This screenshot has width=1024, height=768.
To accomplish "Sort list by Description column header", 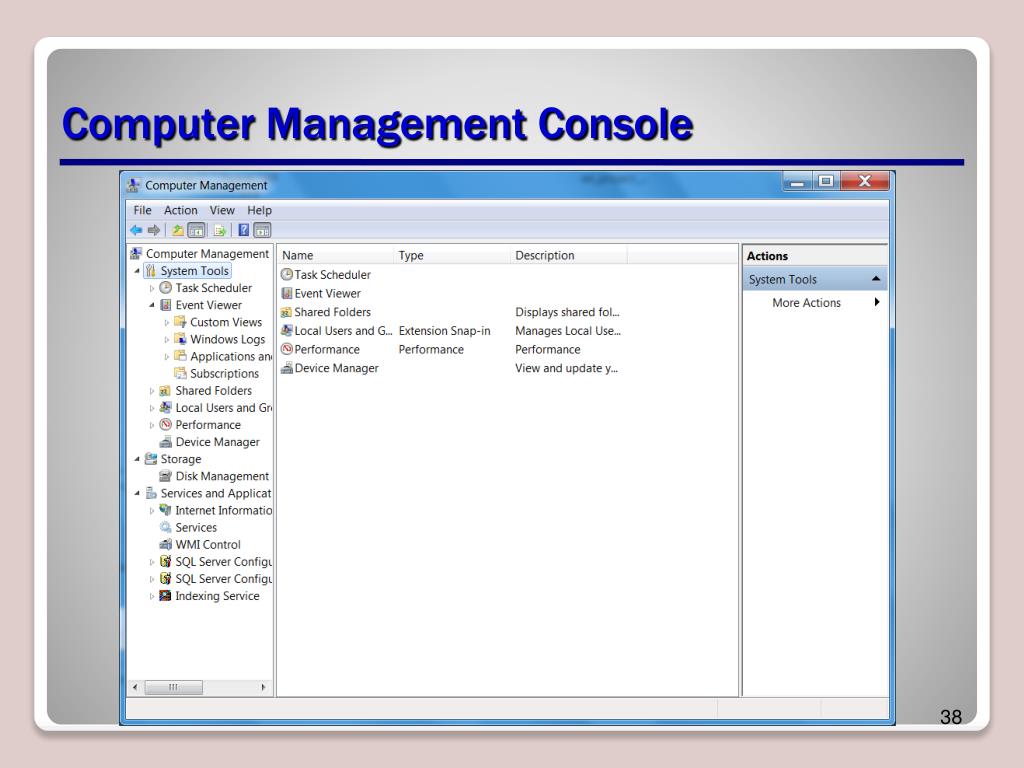I will 568,255.
